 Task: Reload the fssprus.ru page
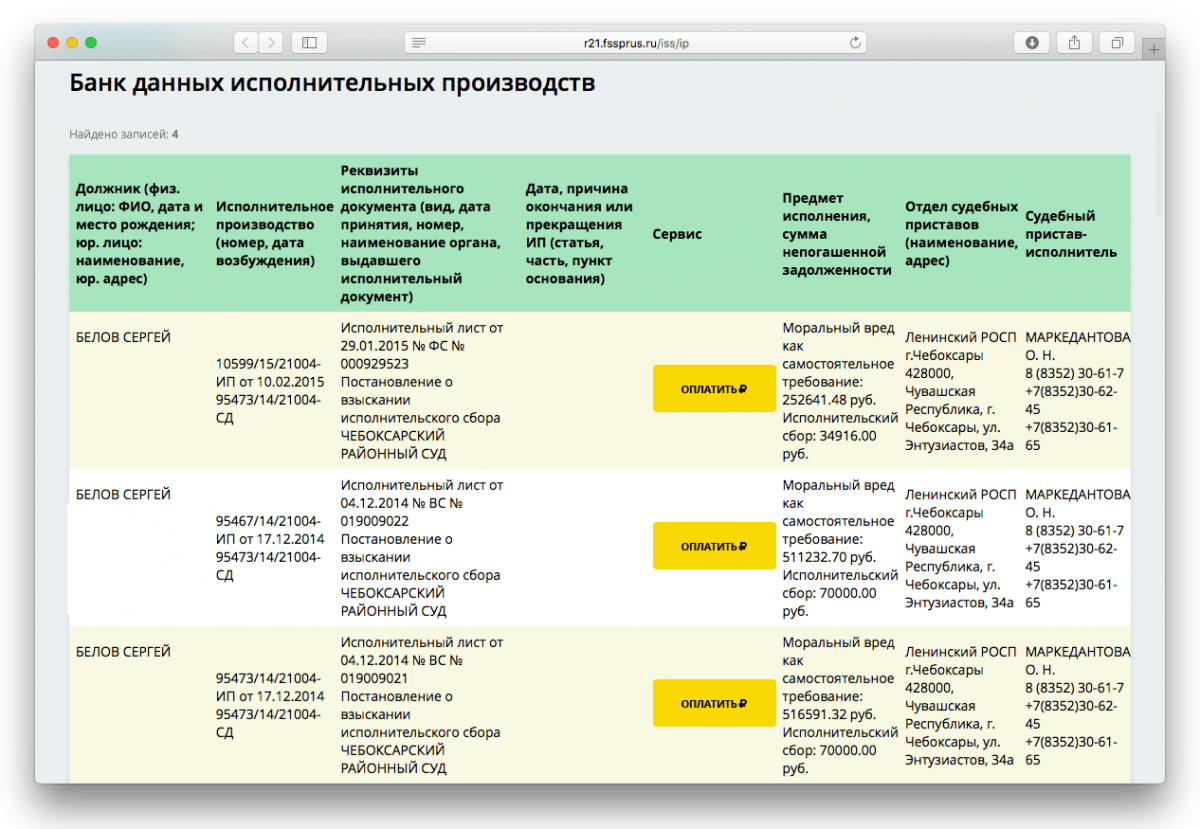pyautogui.click(x=855, y=43)
